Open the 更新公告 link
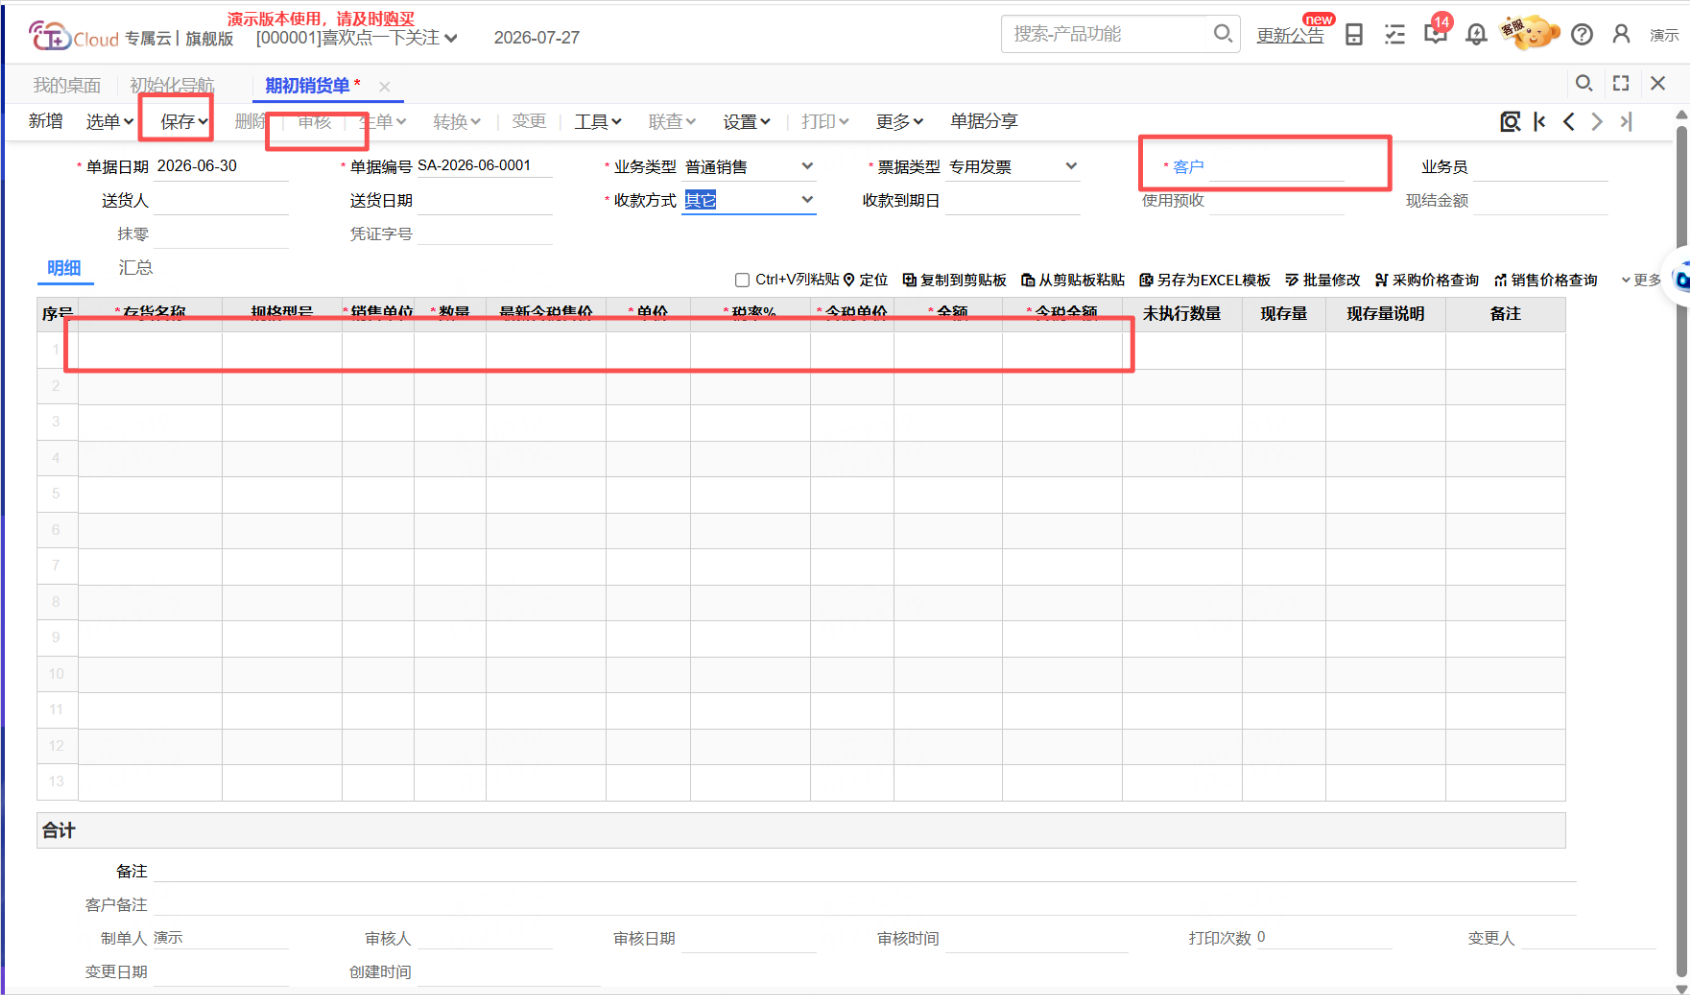The image size is (1690, 995). tap(1290, 35)
